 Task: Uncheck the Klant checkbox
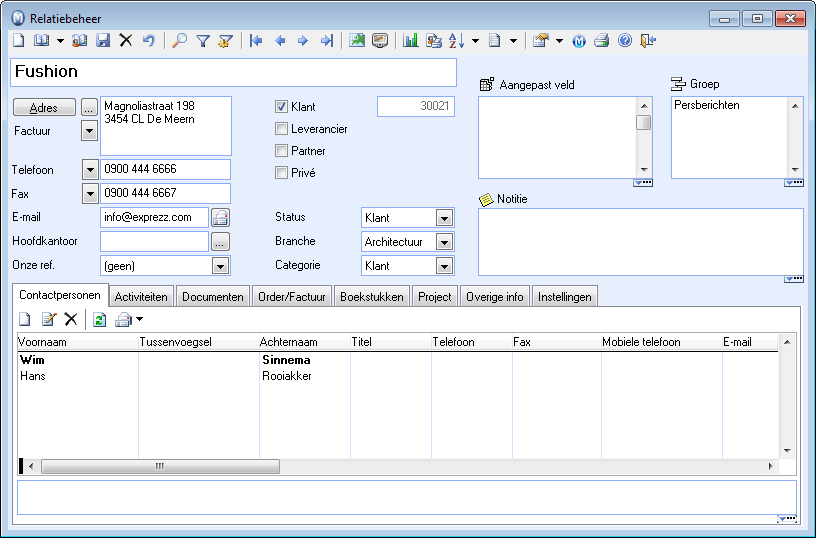pyautogui.click(x=282, y=106)
